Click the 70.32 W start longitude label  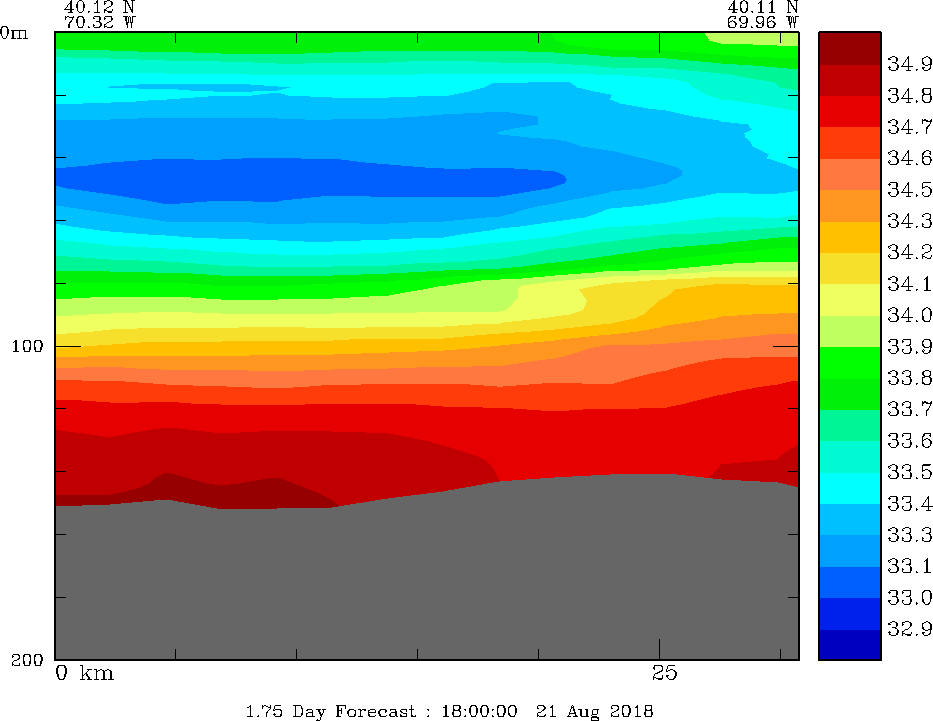coord(99,23)
